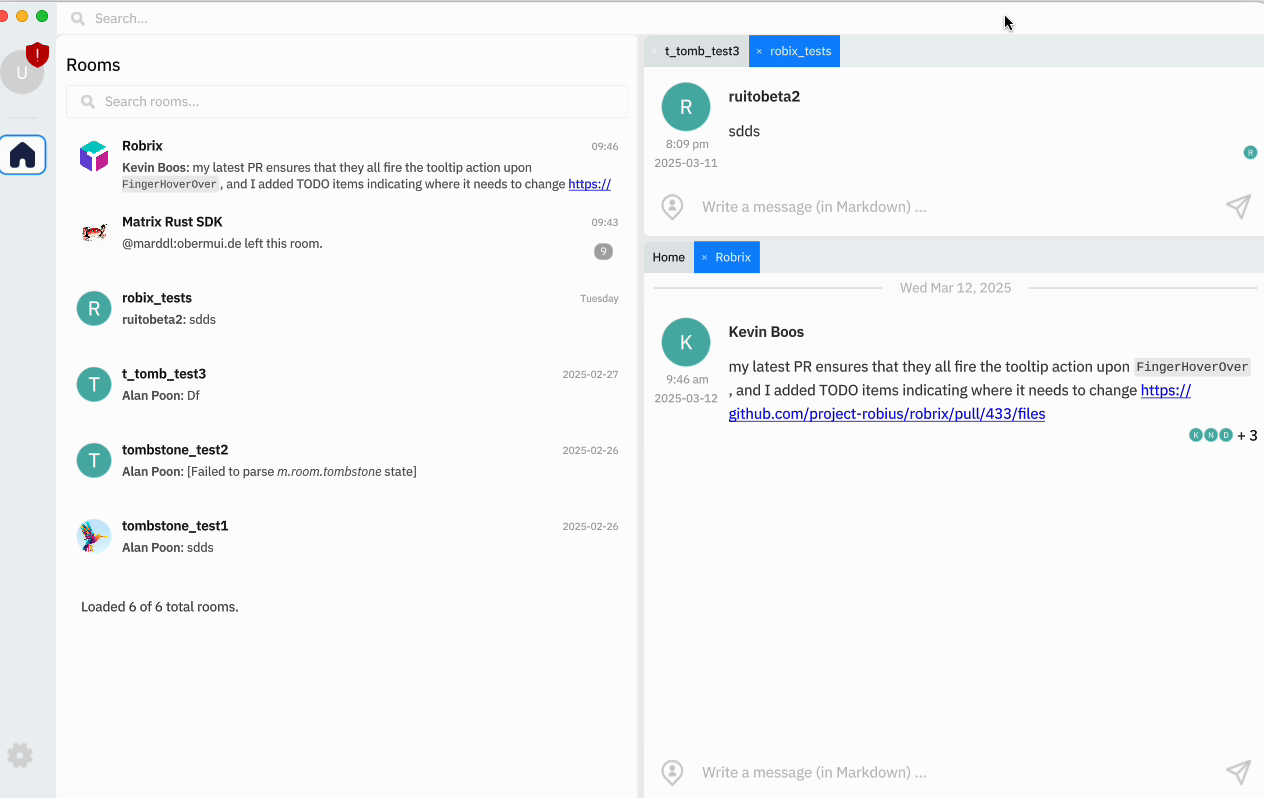Click the macOS green zoom window button
Image resolution: width=1264 pixels, height=798 pixels.
(42, 16)
